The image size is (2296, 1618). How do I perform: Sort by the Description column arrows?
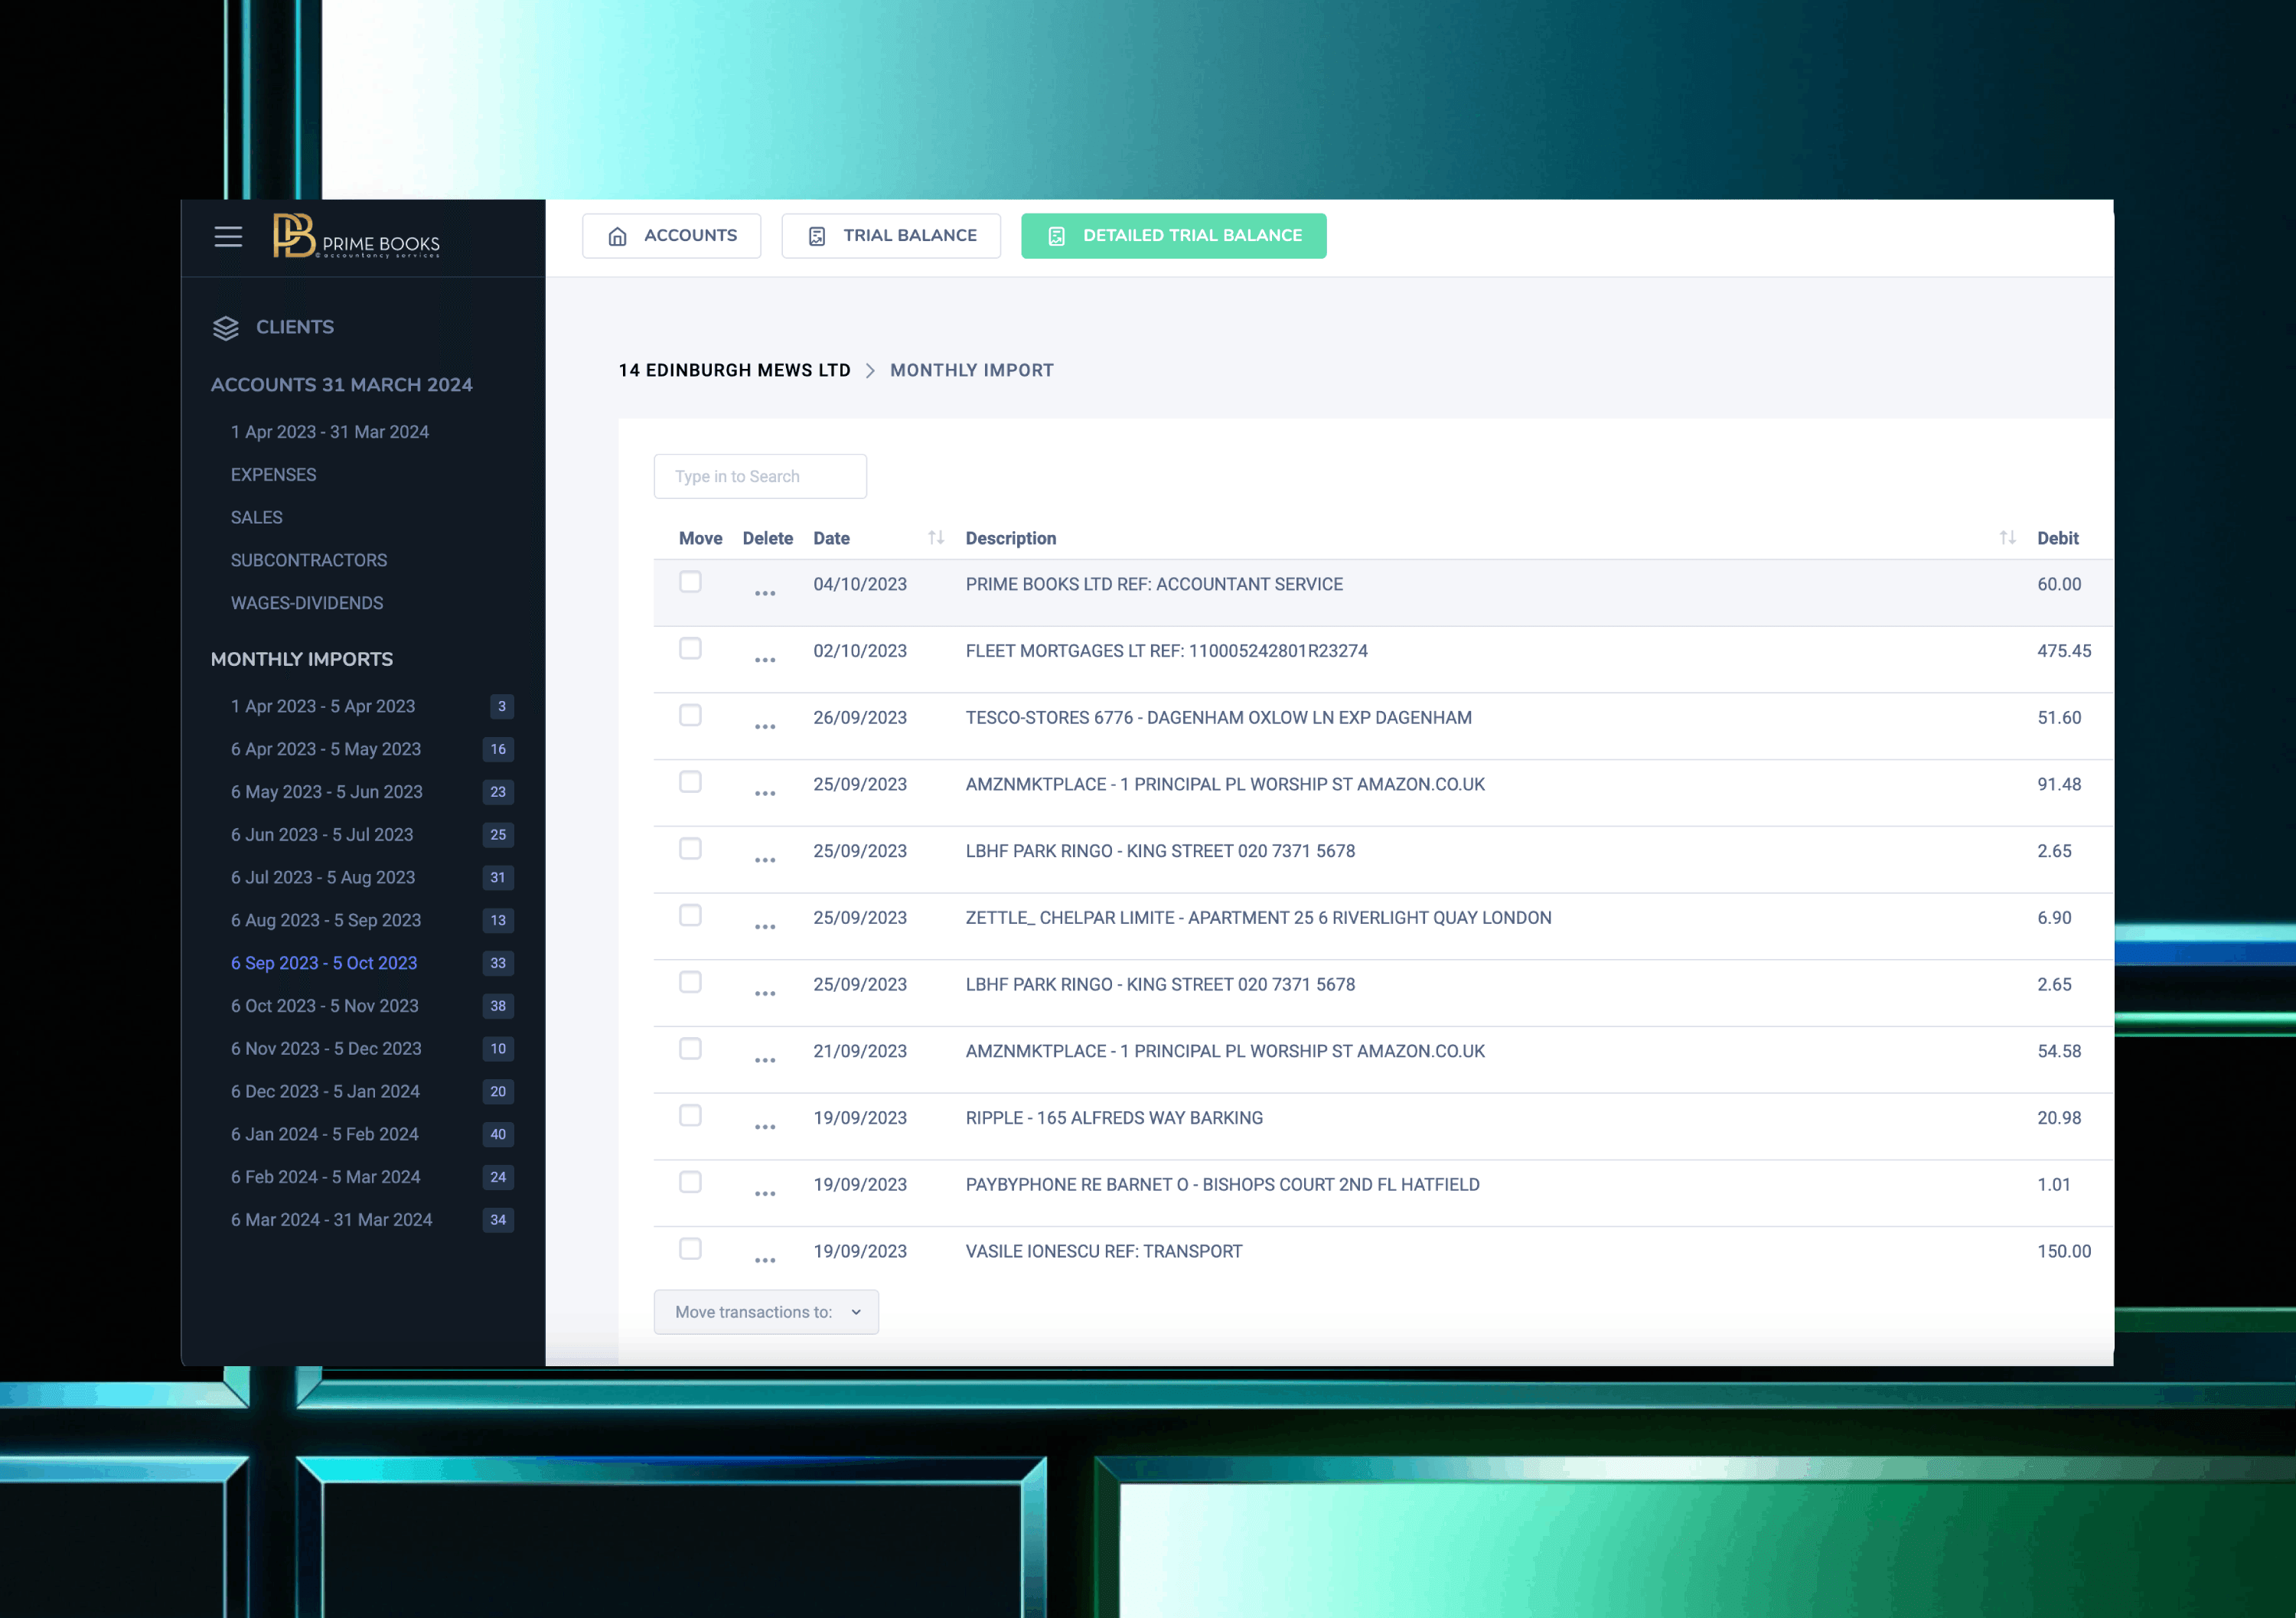pos(2007,538)
